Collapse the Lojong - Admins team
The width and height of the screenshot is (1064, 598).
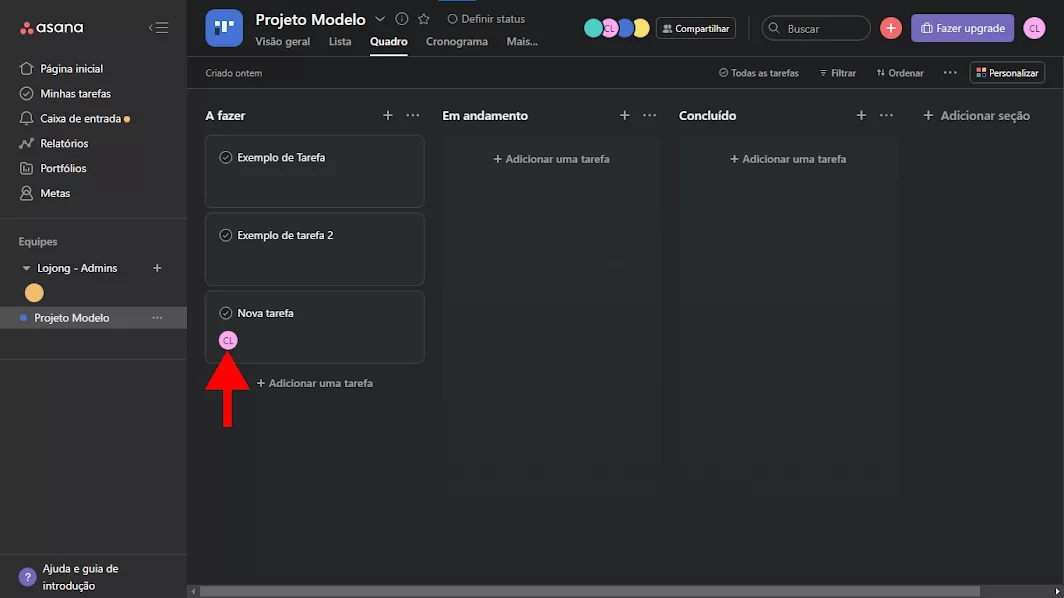click(x=26, y=268)
